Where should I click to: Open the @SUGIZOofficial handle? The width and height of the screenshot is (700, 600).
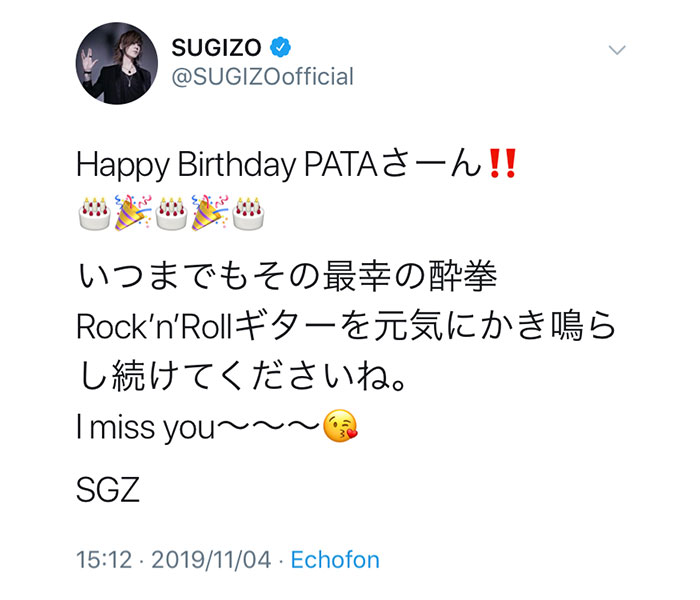(262, 76)
